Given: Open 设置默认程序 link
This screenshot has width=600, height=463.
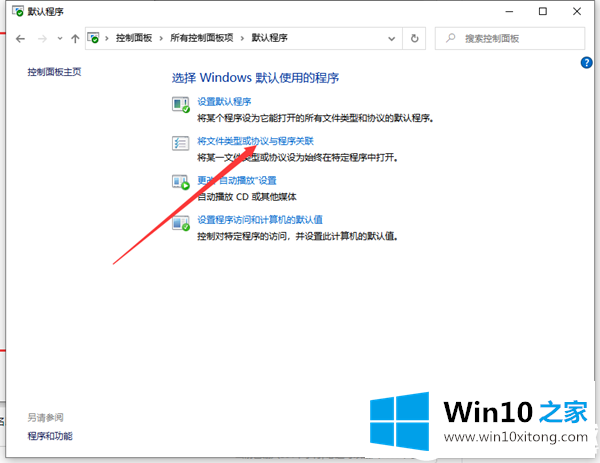Looking at the screenshot, I should (224, 101).
